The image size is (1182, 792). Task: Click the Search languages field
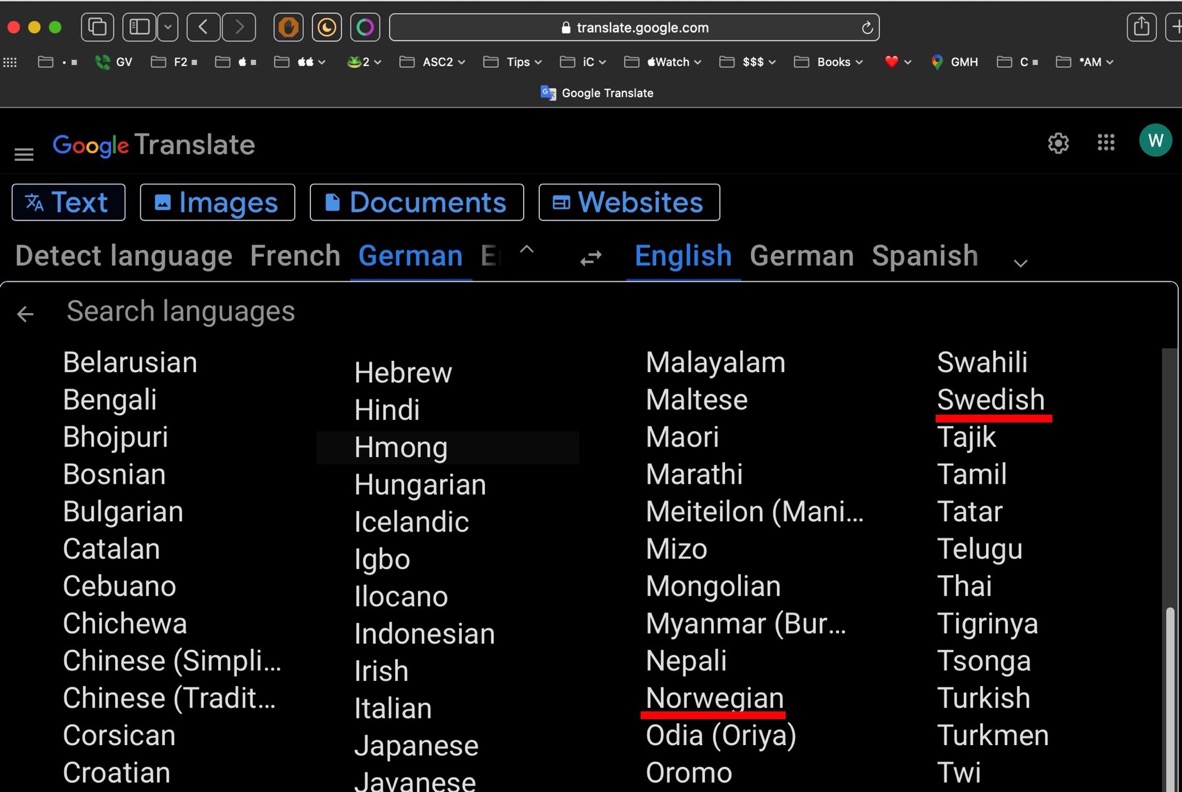click(180, 311)
